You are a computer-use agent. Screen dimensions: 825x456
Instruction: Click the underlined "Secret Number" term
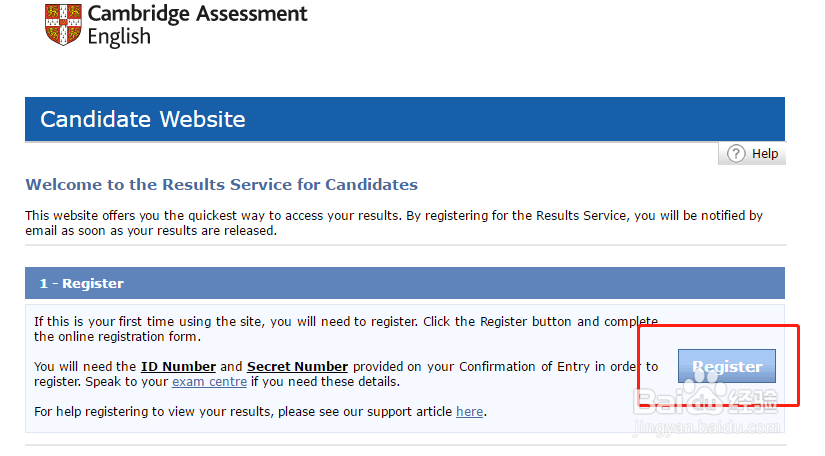coord(297,367)
